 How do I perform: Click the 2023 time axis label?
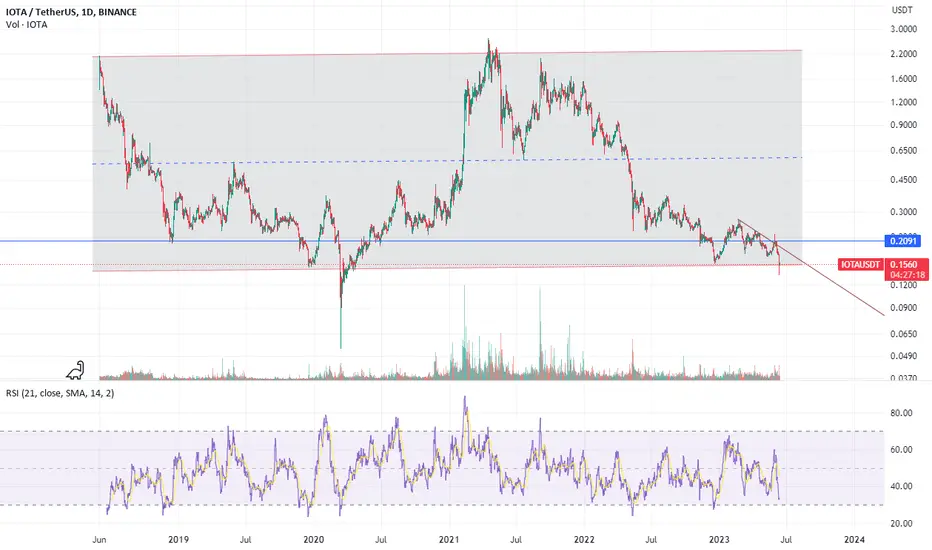(719, 540)
